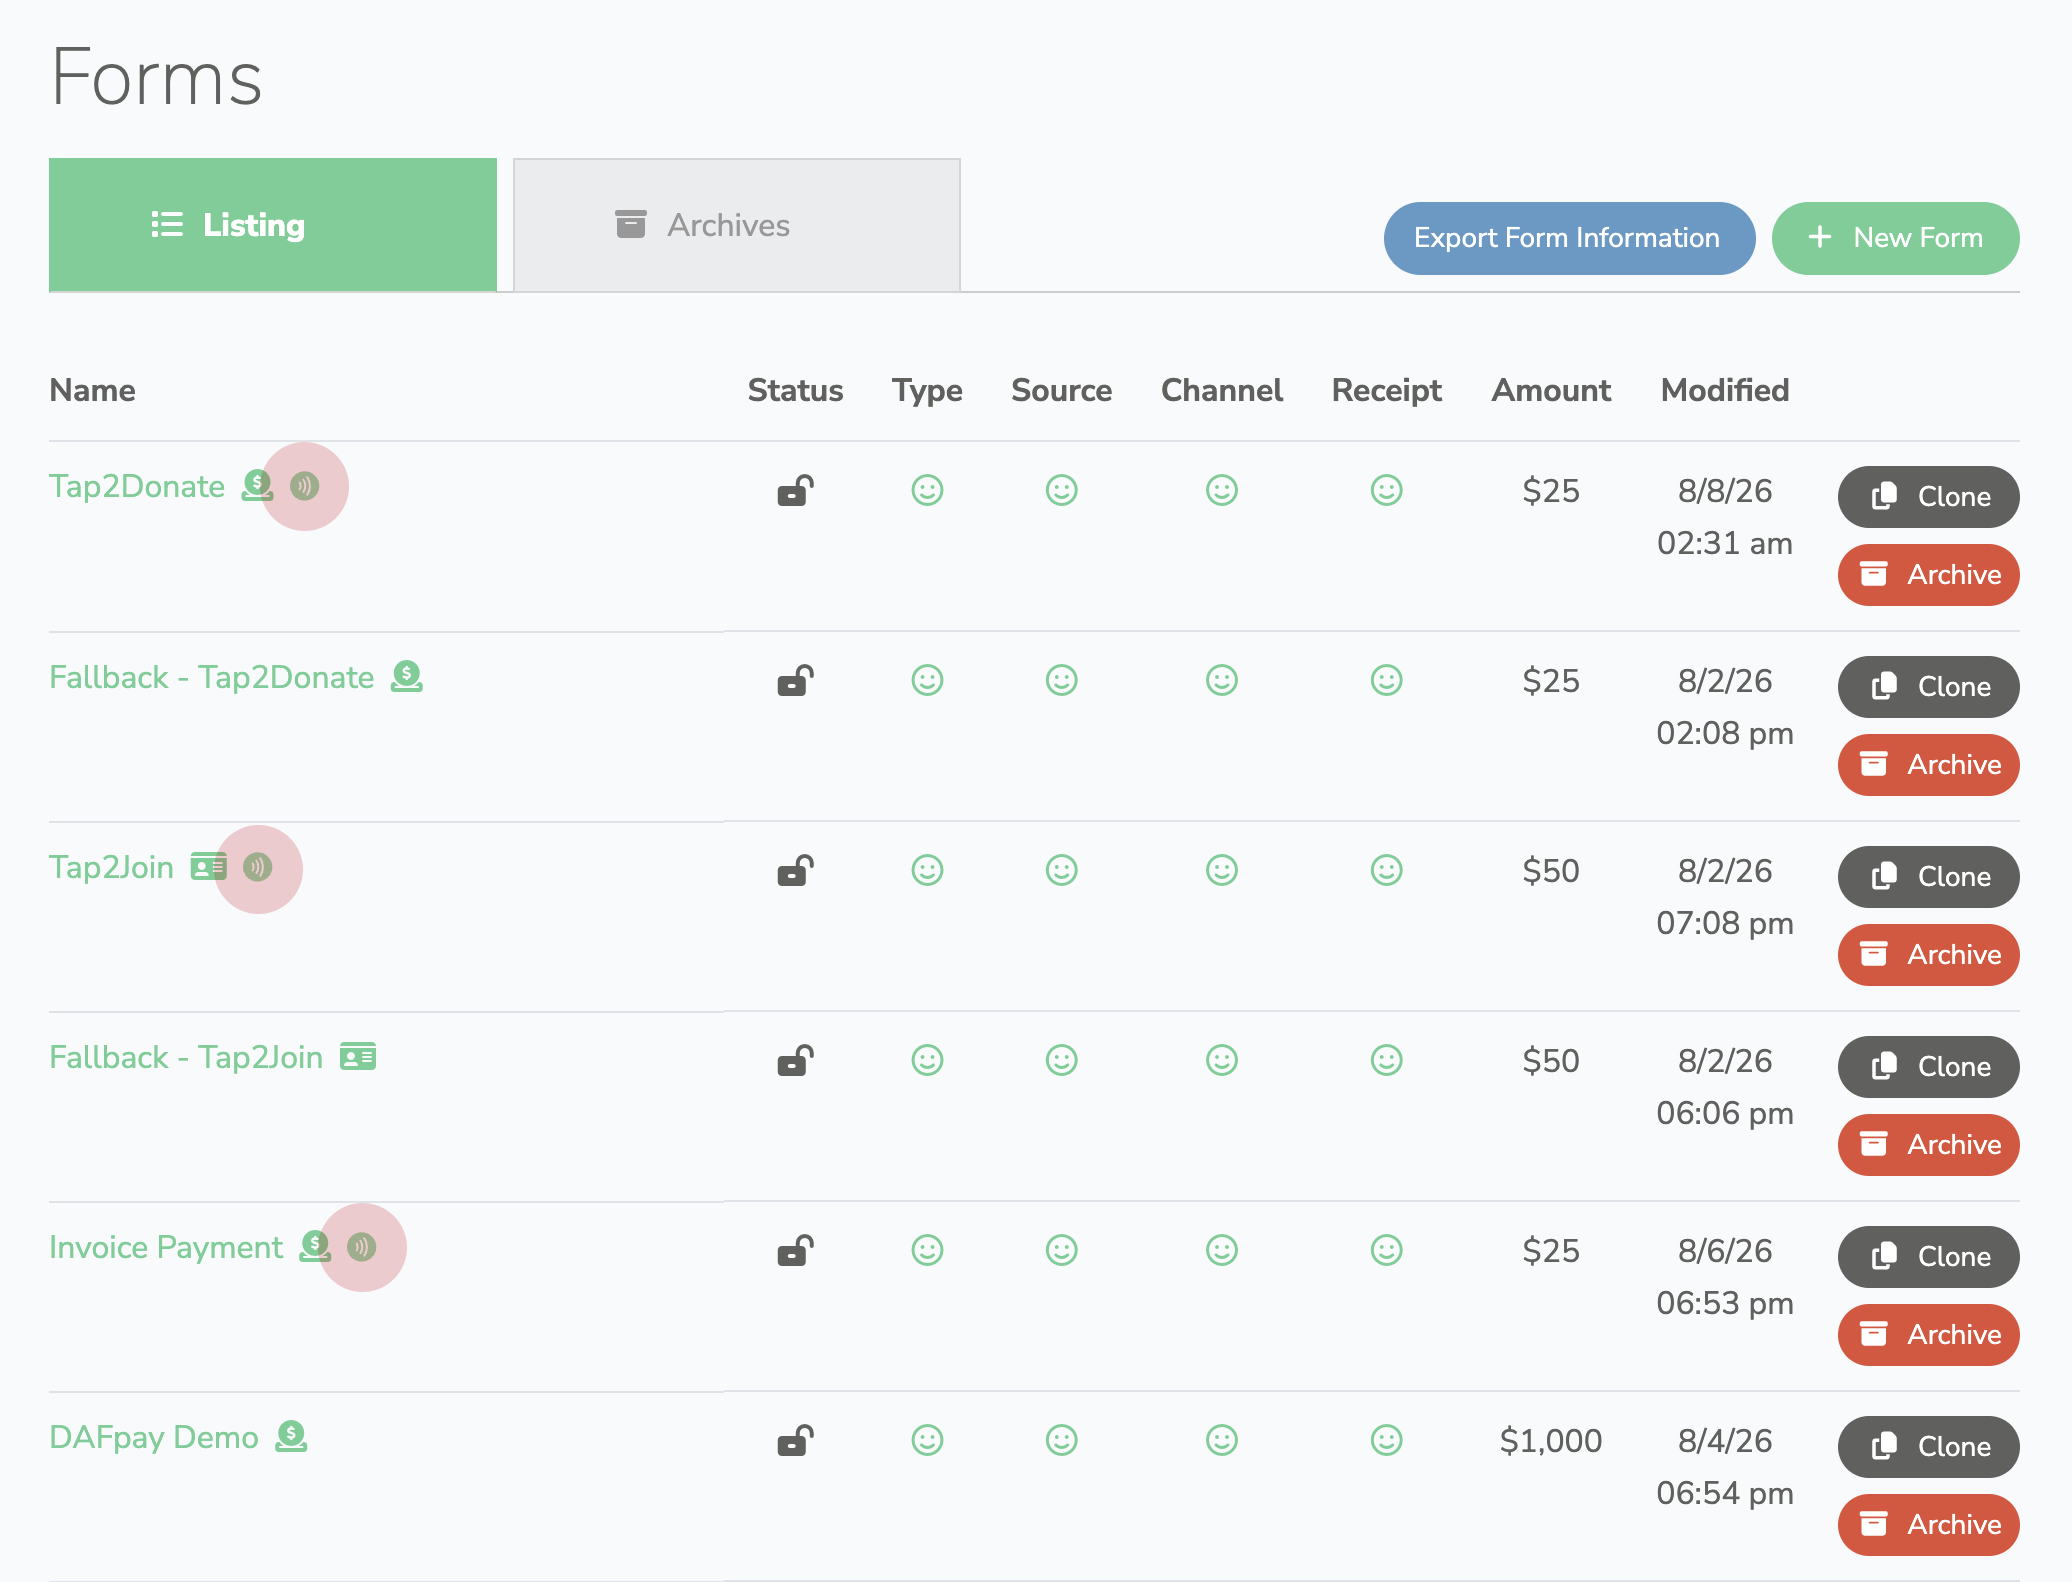Archive the Invoice Payment form
Screen dimensions: 2072x1582
point(1928,1335)
